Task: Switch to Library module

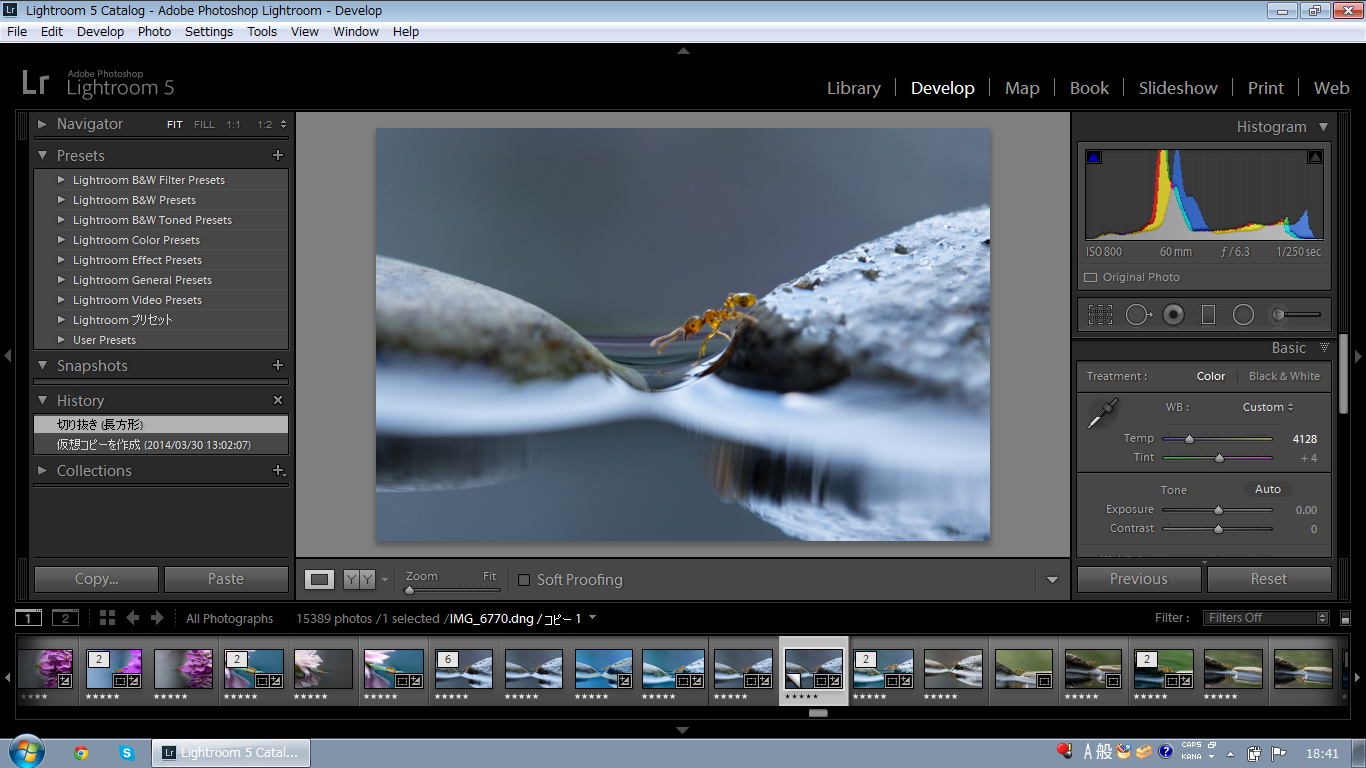Action: tap(853, 88)
